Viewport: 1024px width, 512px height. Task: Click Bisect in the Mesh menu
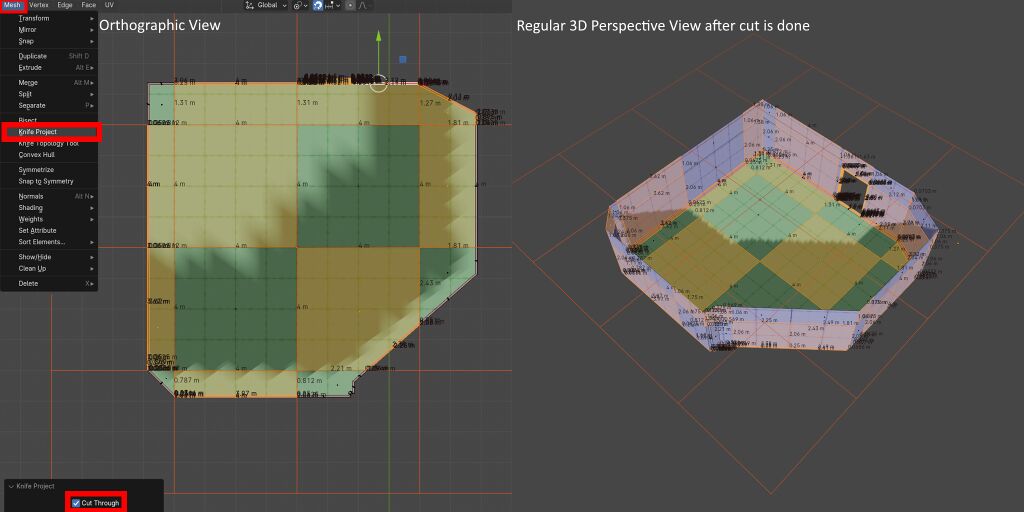tap(27, 120)
